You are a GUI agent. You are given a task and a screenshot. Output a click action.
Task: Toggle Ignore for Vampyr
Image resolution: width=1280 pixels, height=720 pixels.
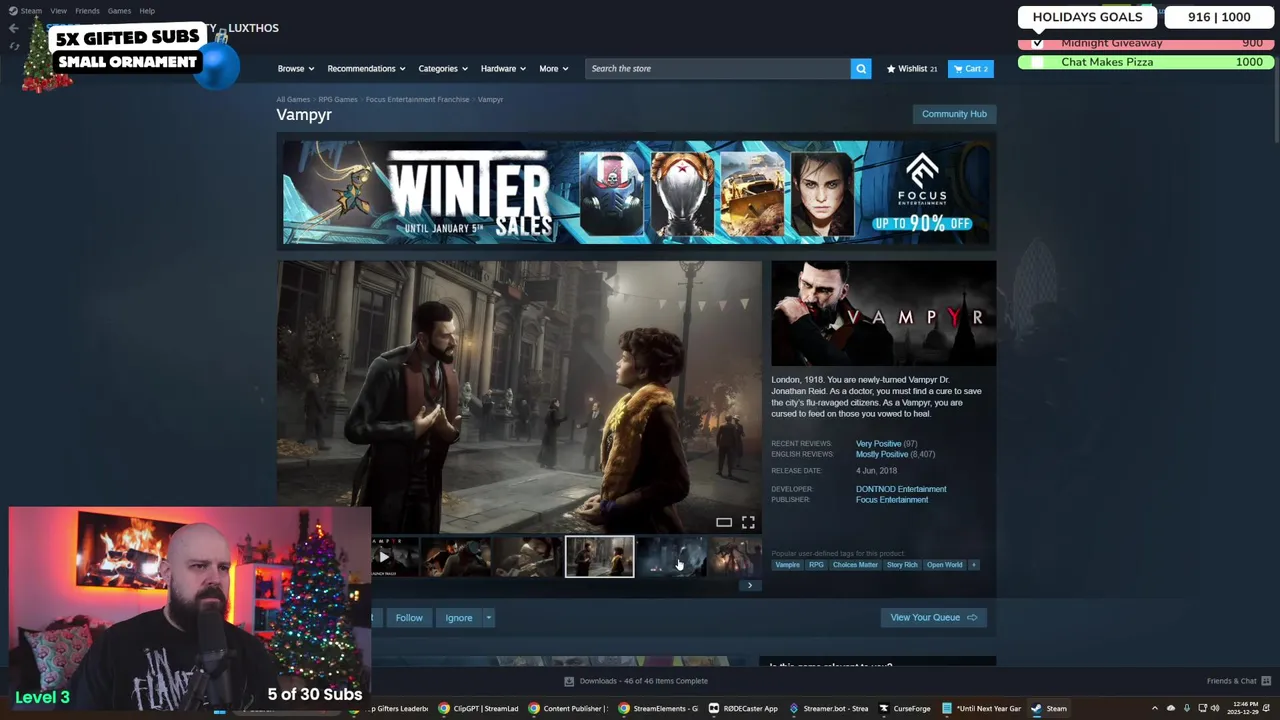click(x=459, y=618)
